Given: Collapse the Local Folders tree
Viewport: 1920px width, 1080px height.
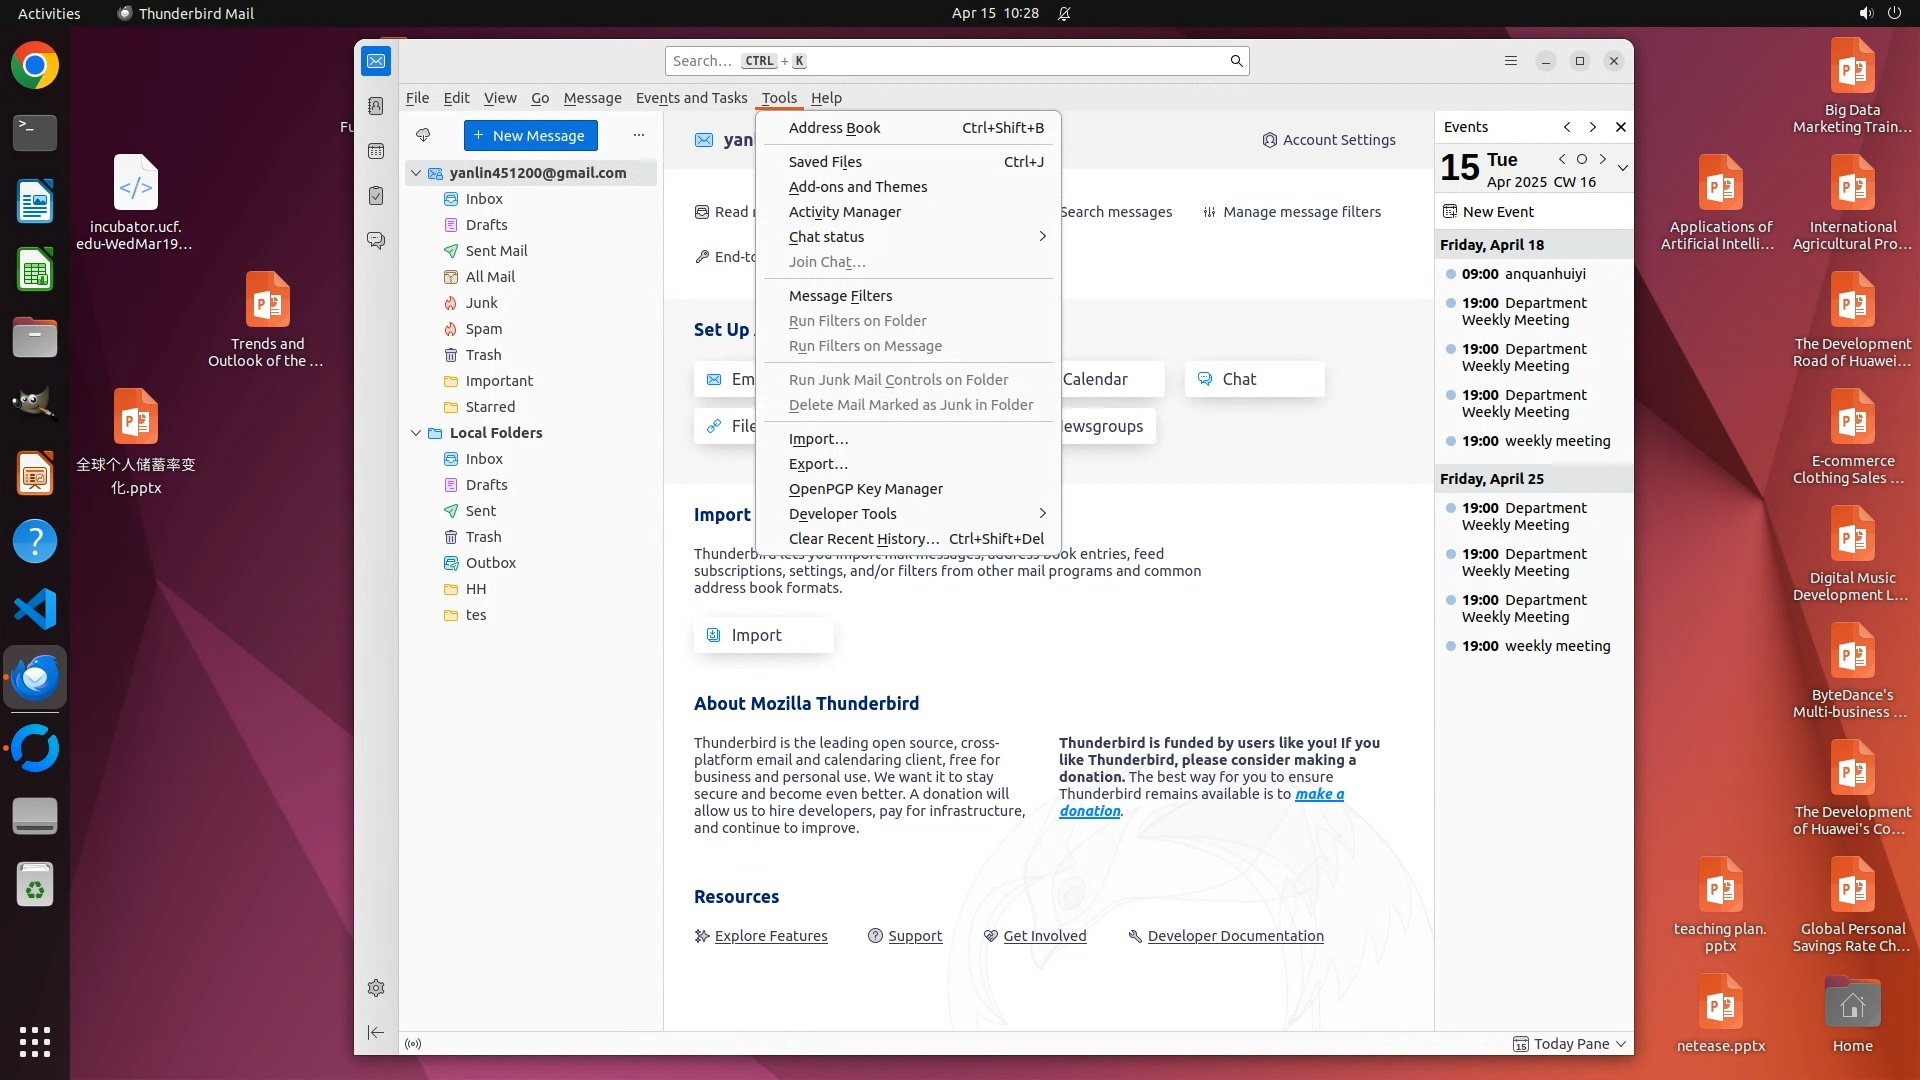Looking at the screenshot, I should click(x=416, y=433).
